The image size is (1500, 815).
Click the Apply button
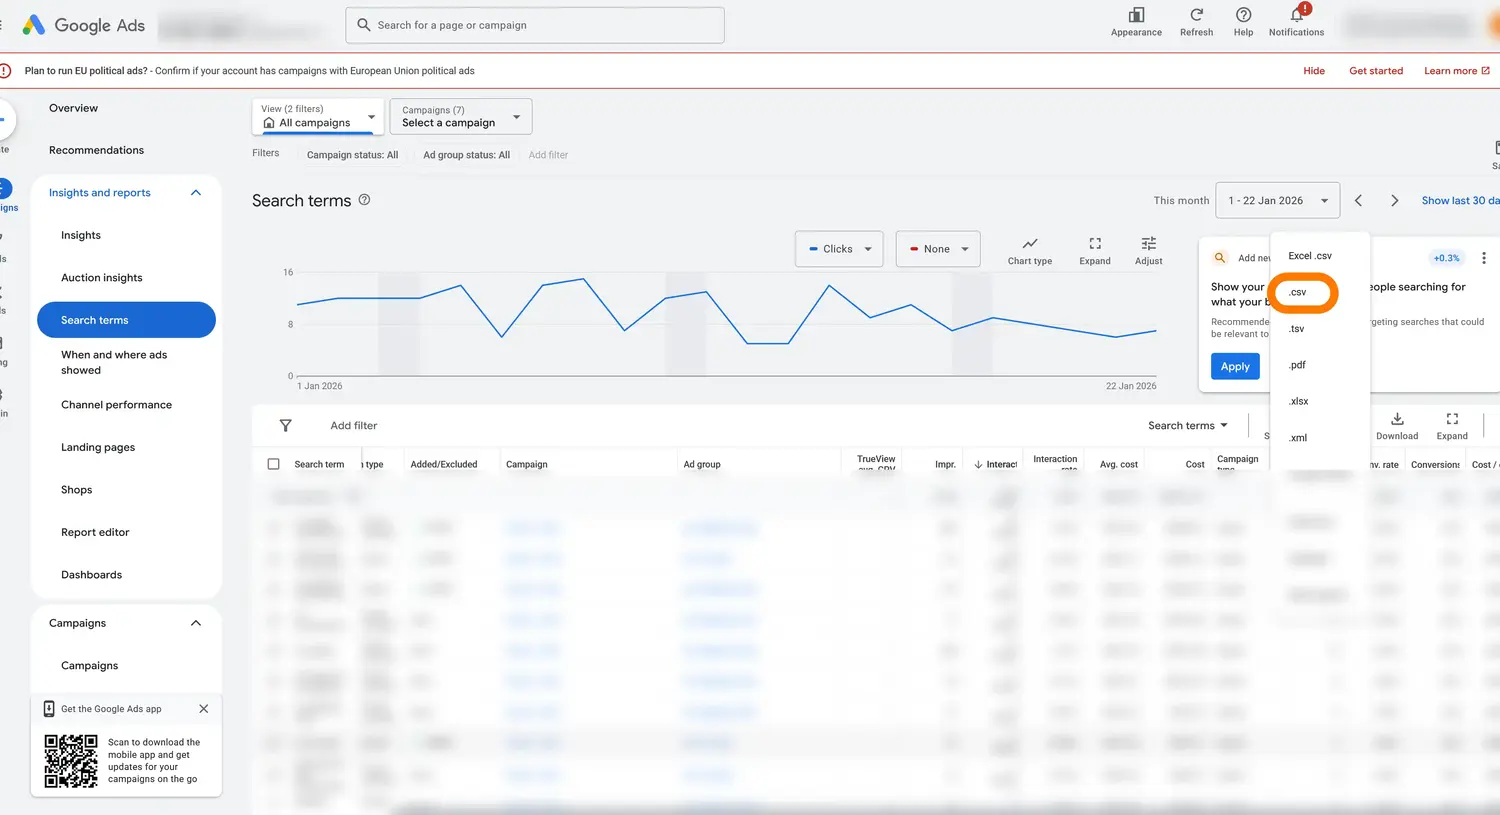[x=1234, y=366]
